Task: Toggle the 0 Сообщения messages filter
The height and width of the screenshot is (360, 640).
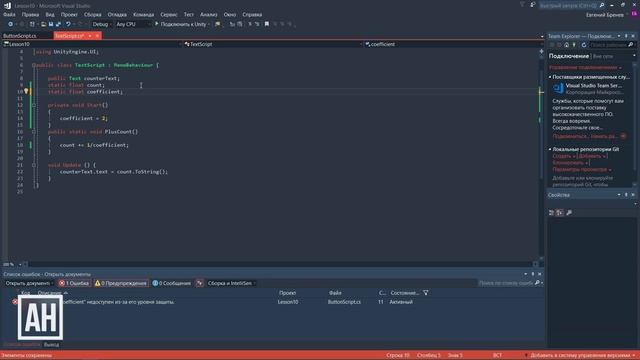Action: [x=171, y=283]
